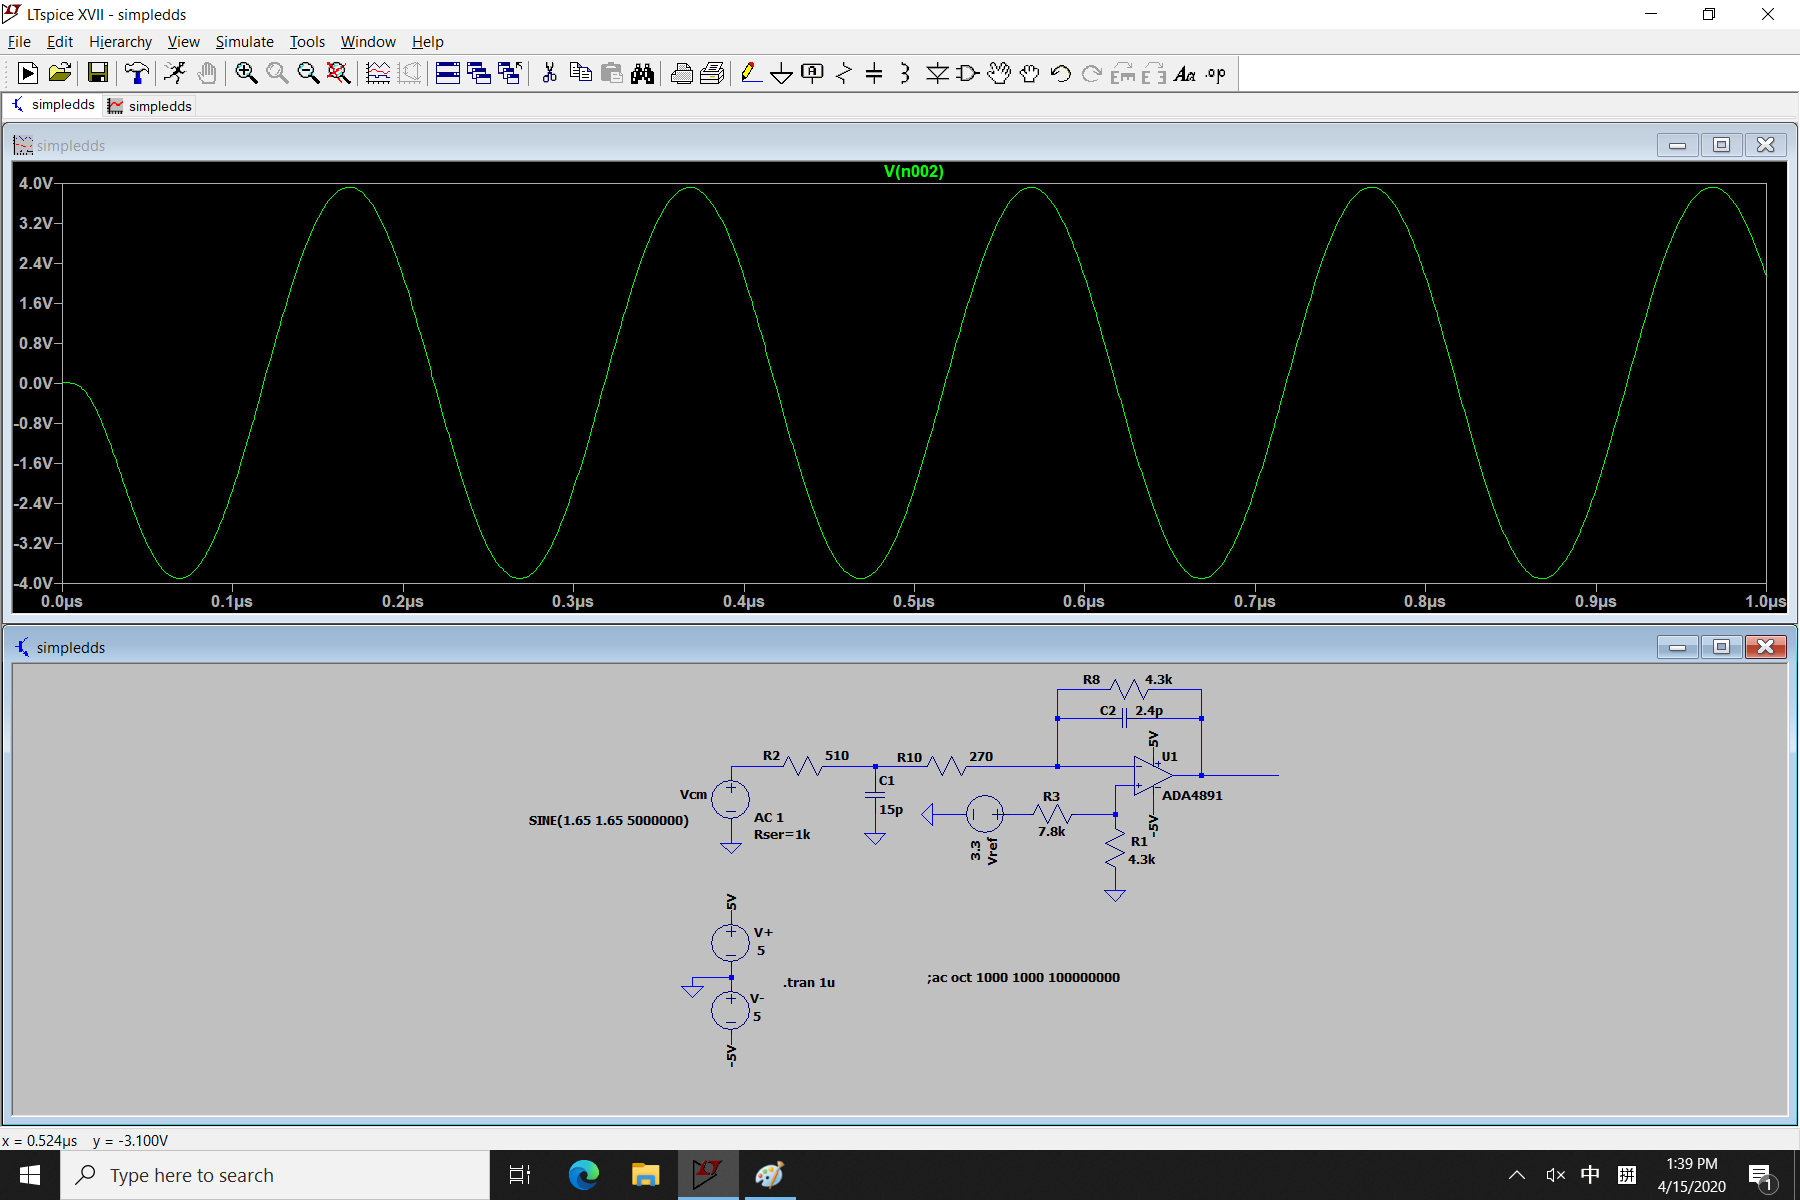Click the taskbar search box
This screenshot has height=1200, width=1800.
[275, 1175]
